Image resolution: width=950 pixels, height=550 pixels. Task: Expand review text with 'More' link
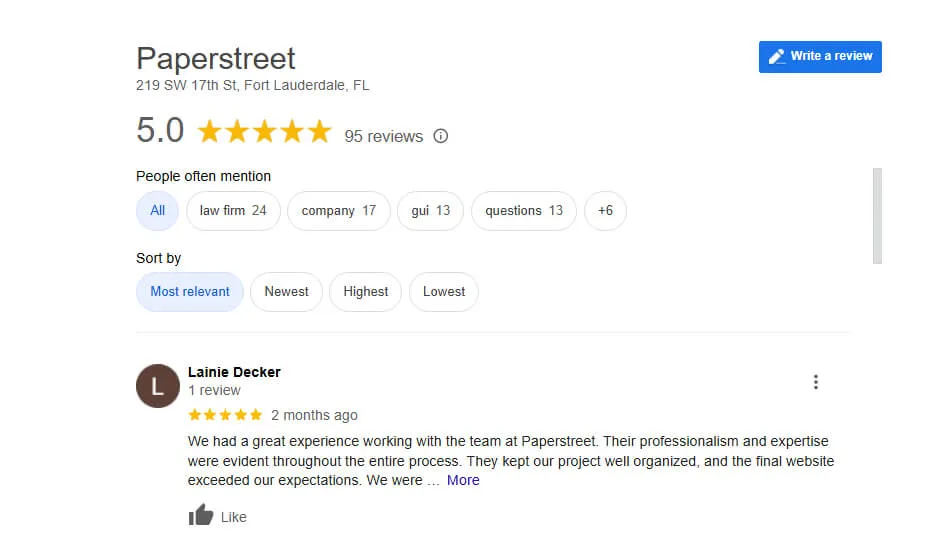(x=463, y=480)
